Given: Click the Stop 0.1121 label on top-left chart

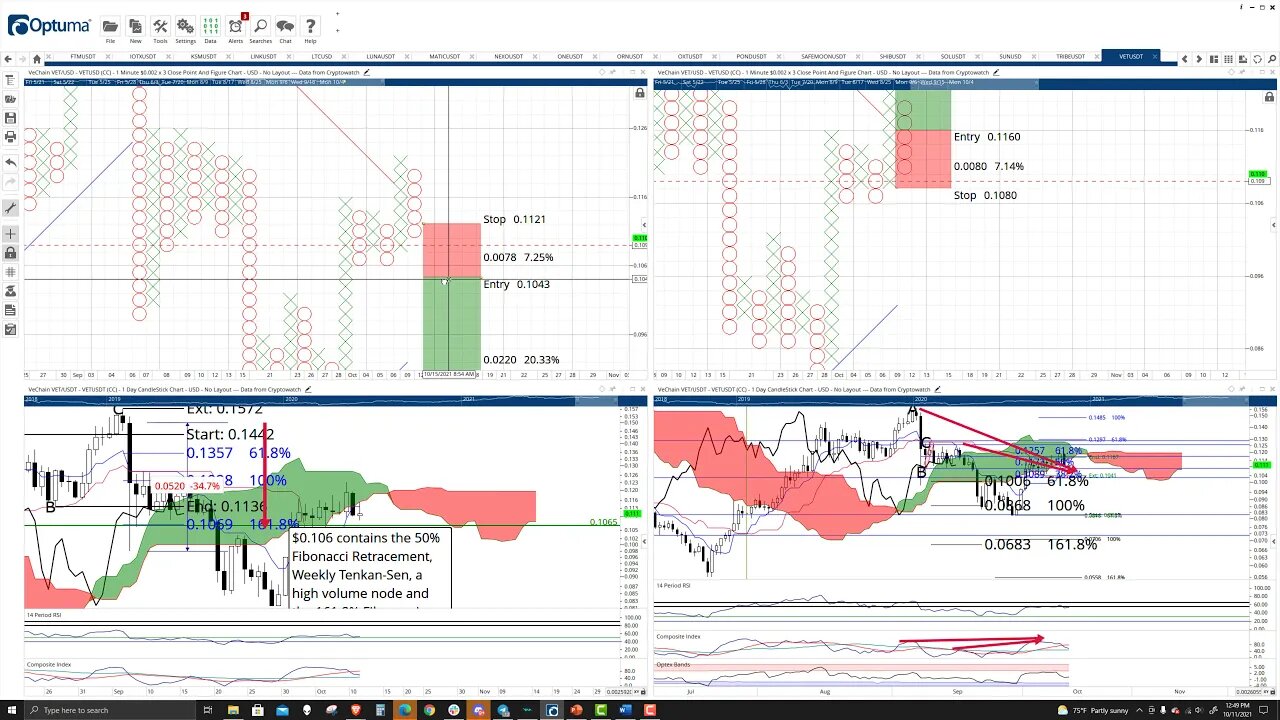Looking at the screenshot, I should (x=514, y=219).
